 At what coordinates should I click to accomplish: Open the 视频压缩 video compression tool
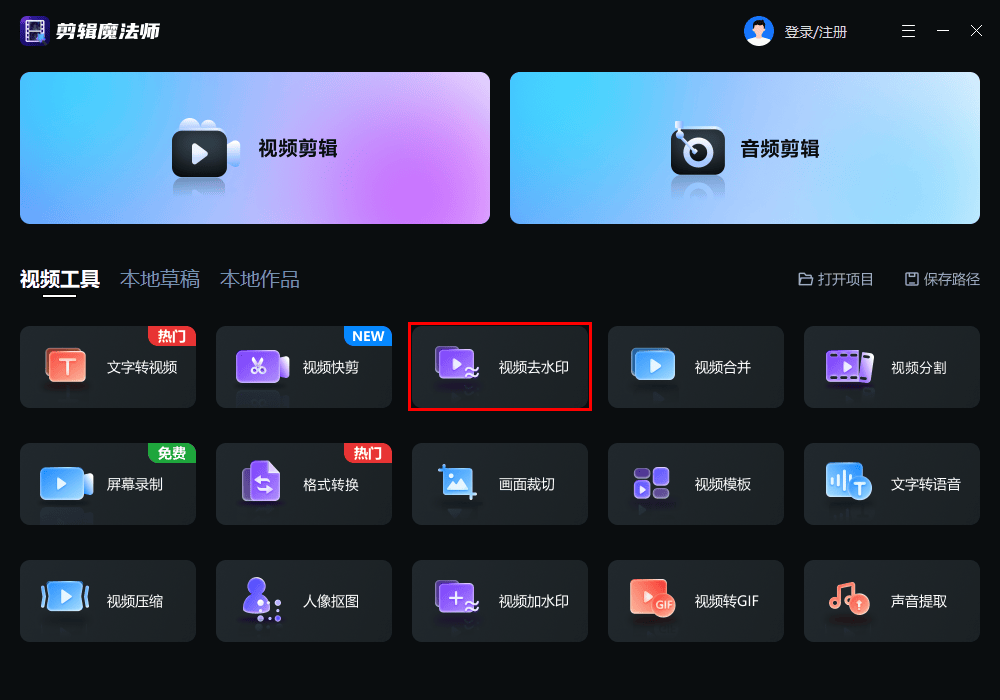click(108, 601)
